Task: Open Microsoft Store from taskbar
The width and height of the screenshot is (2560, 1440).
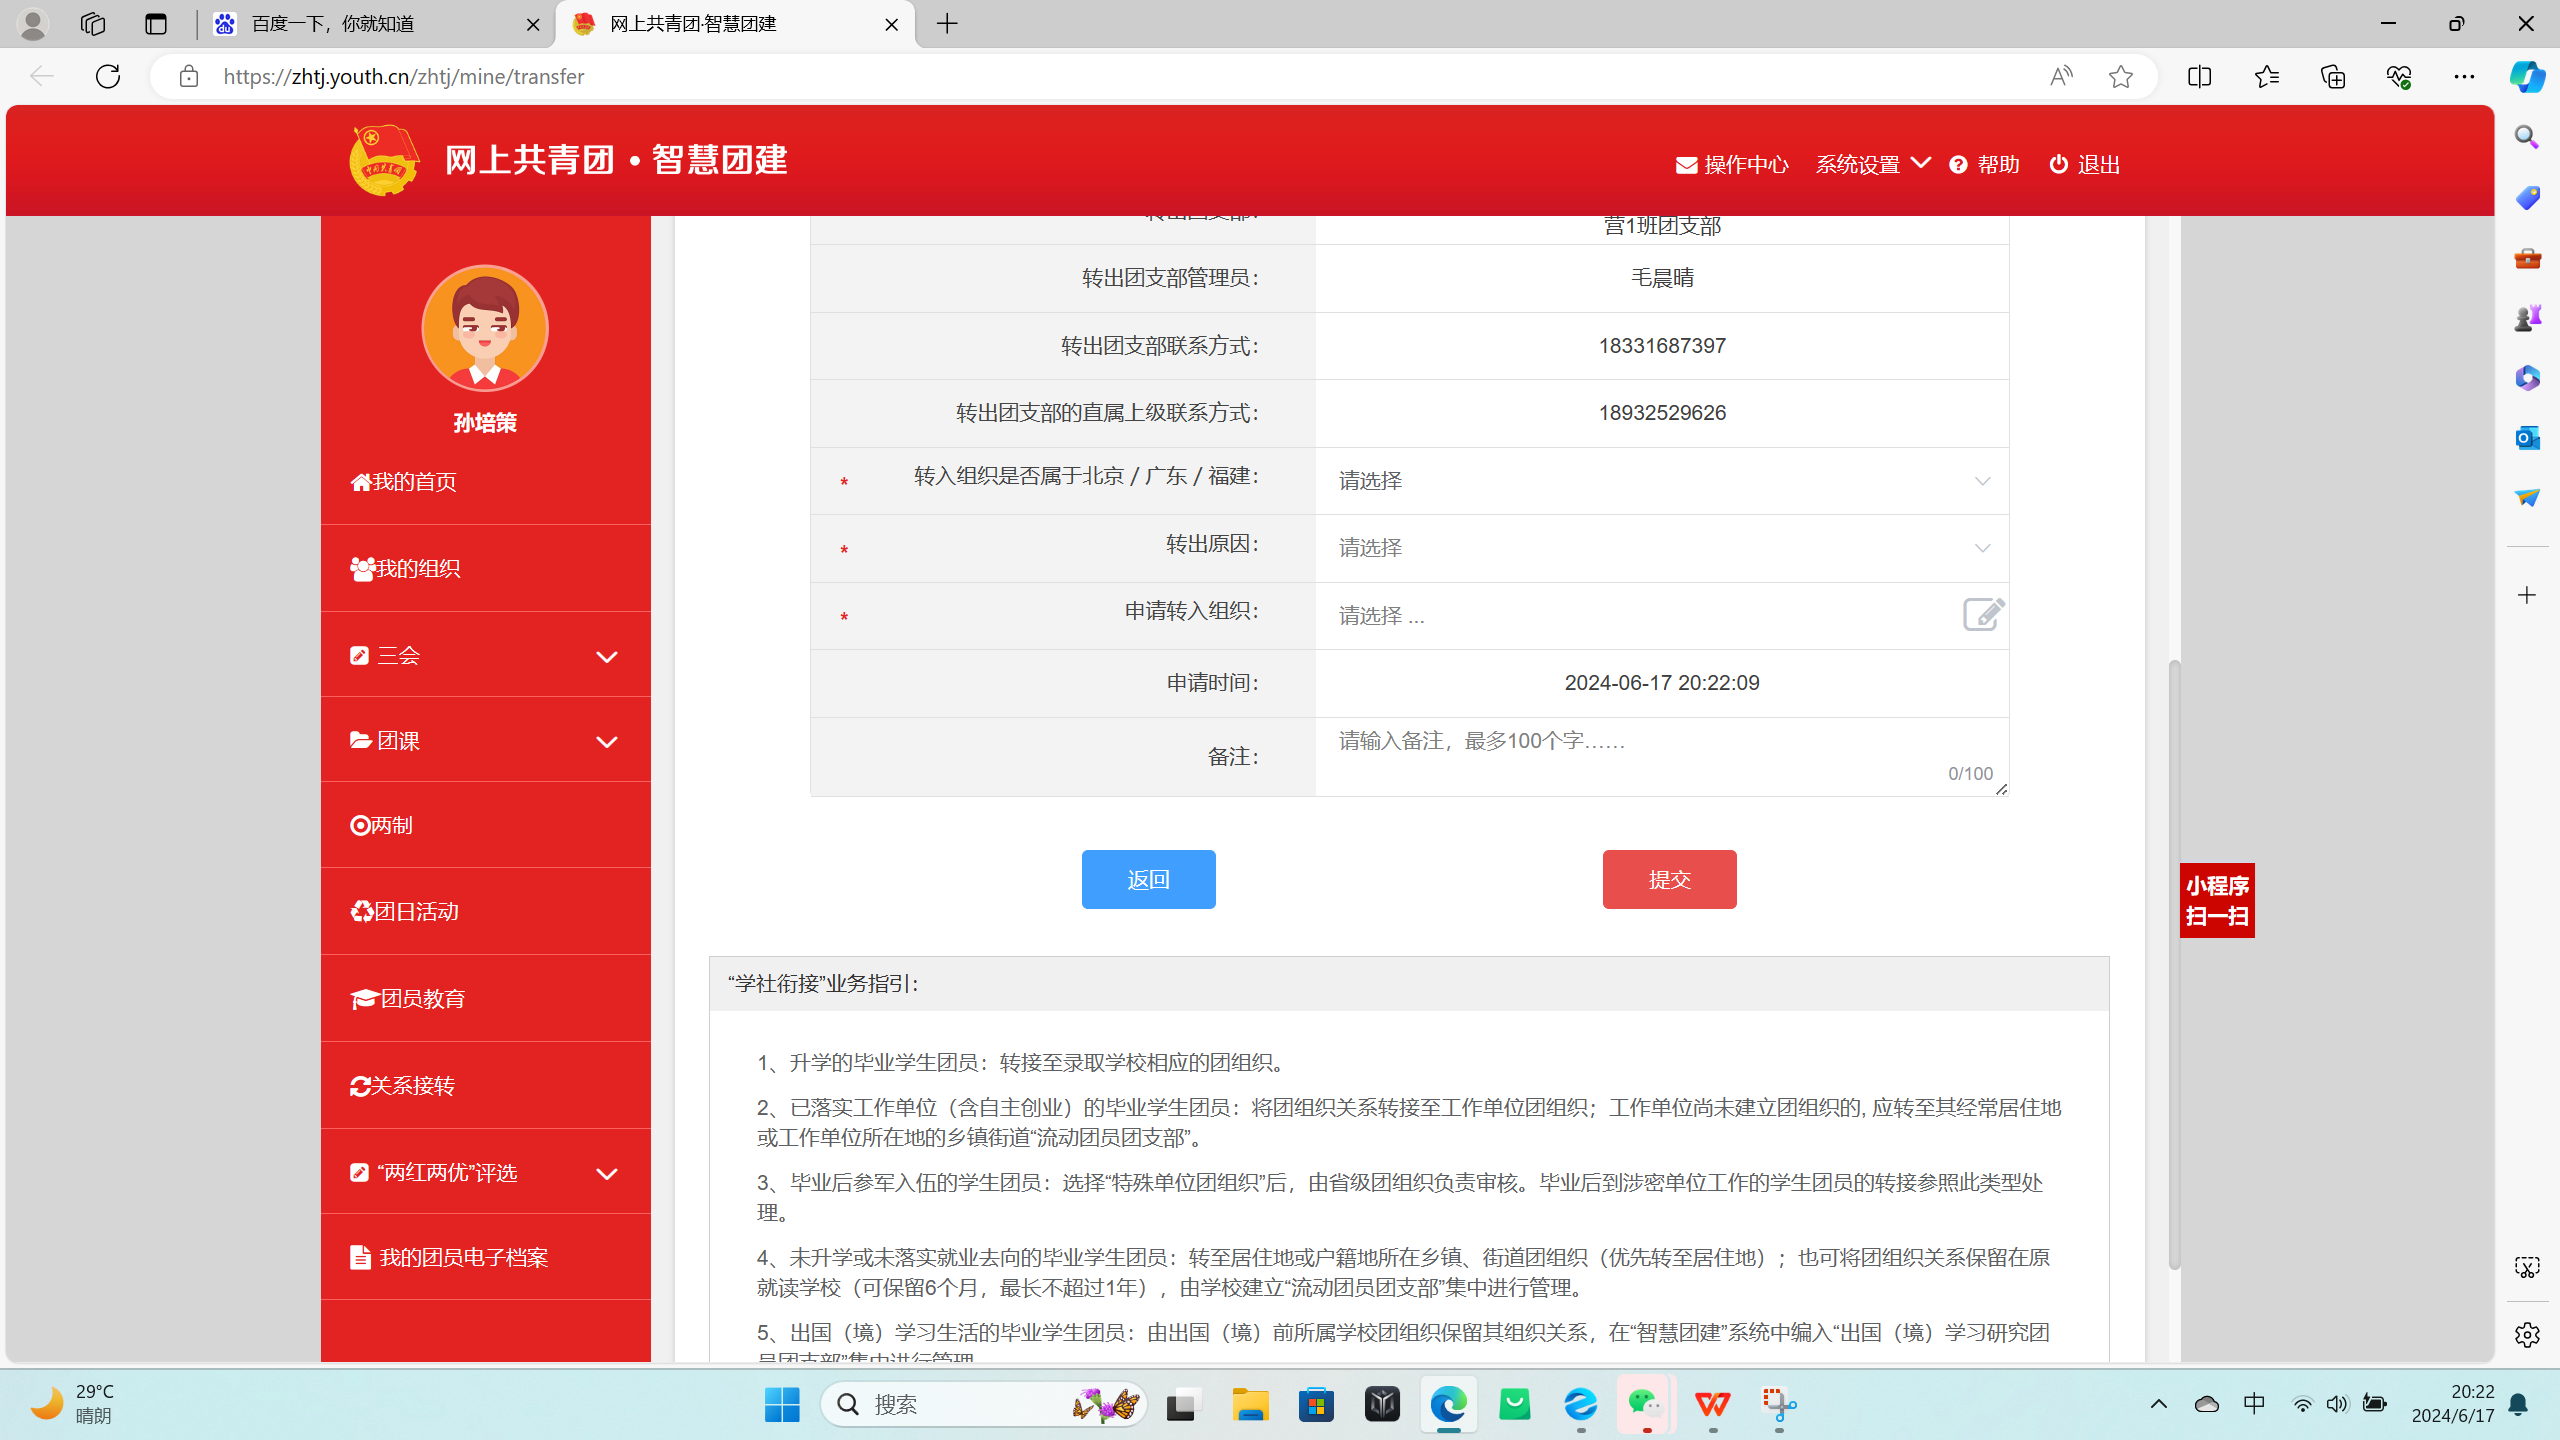Action: pos(1316,1404)
